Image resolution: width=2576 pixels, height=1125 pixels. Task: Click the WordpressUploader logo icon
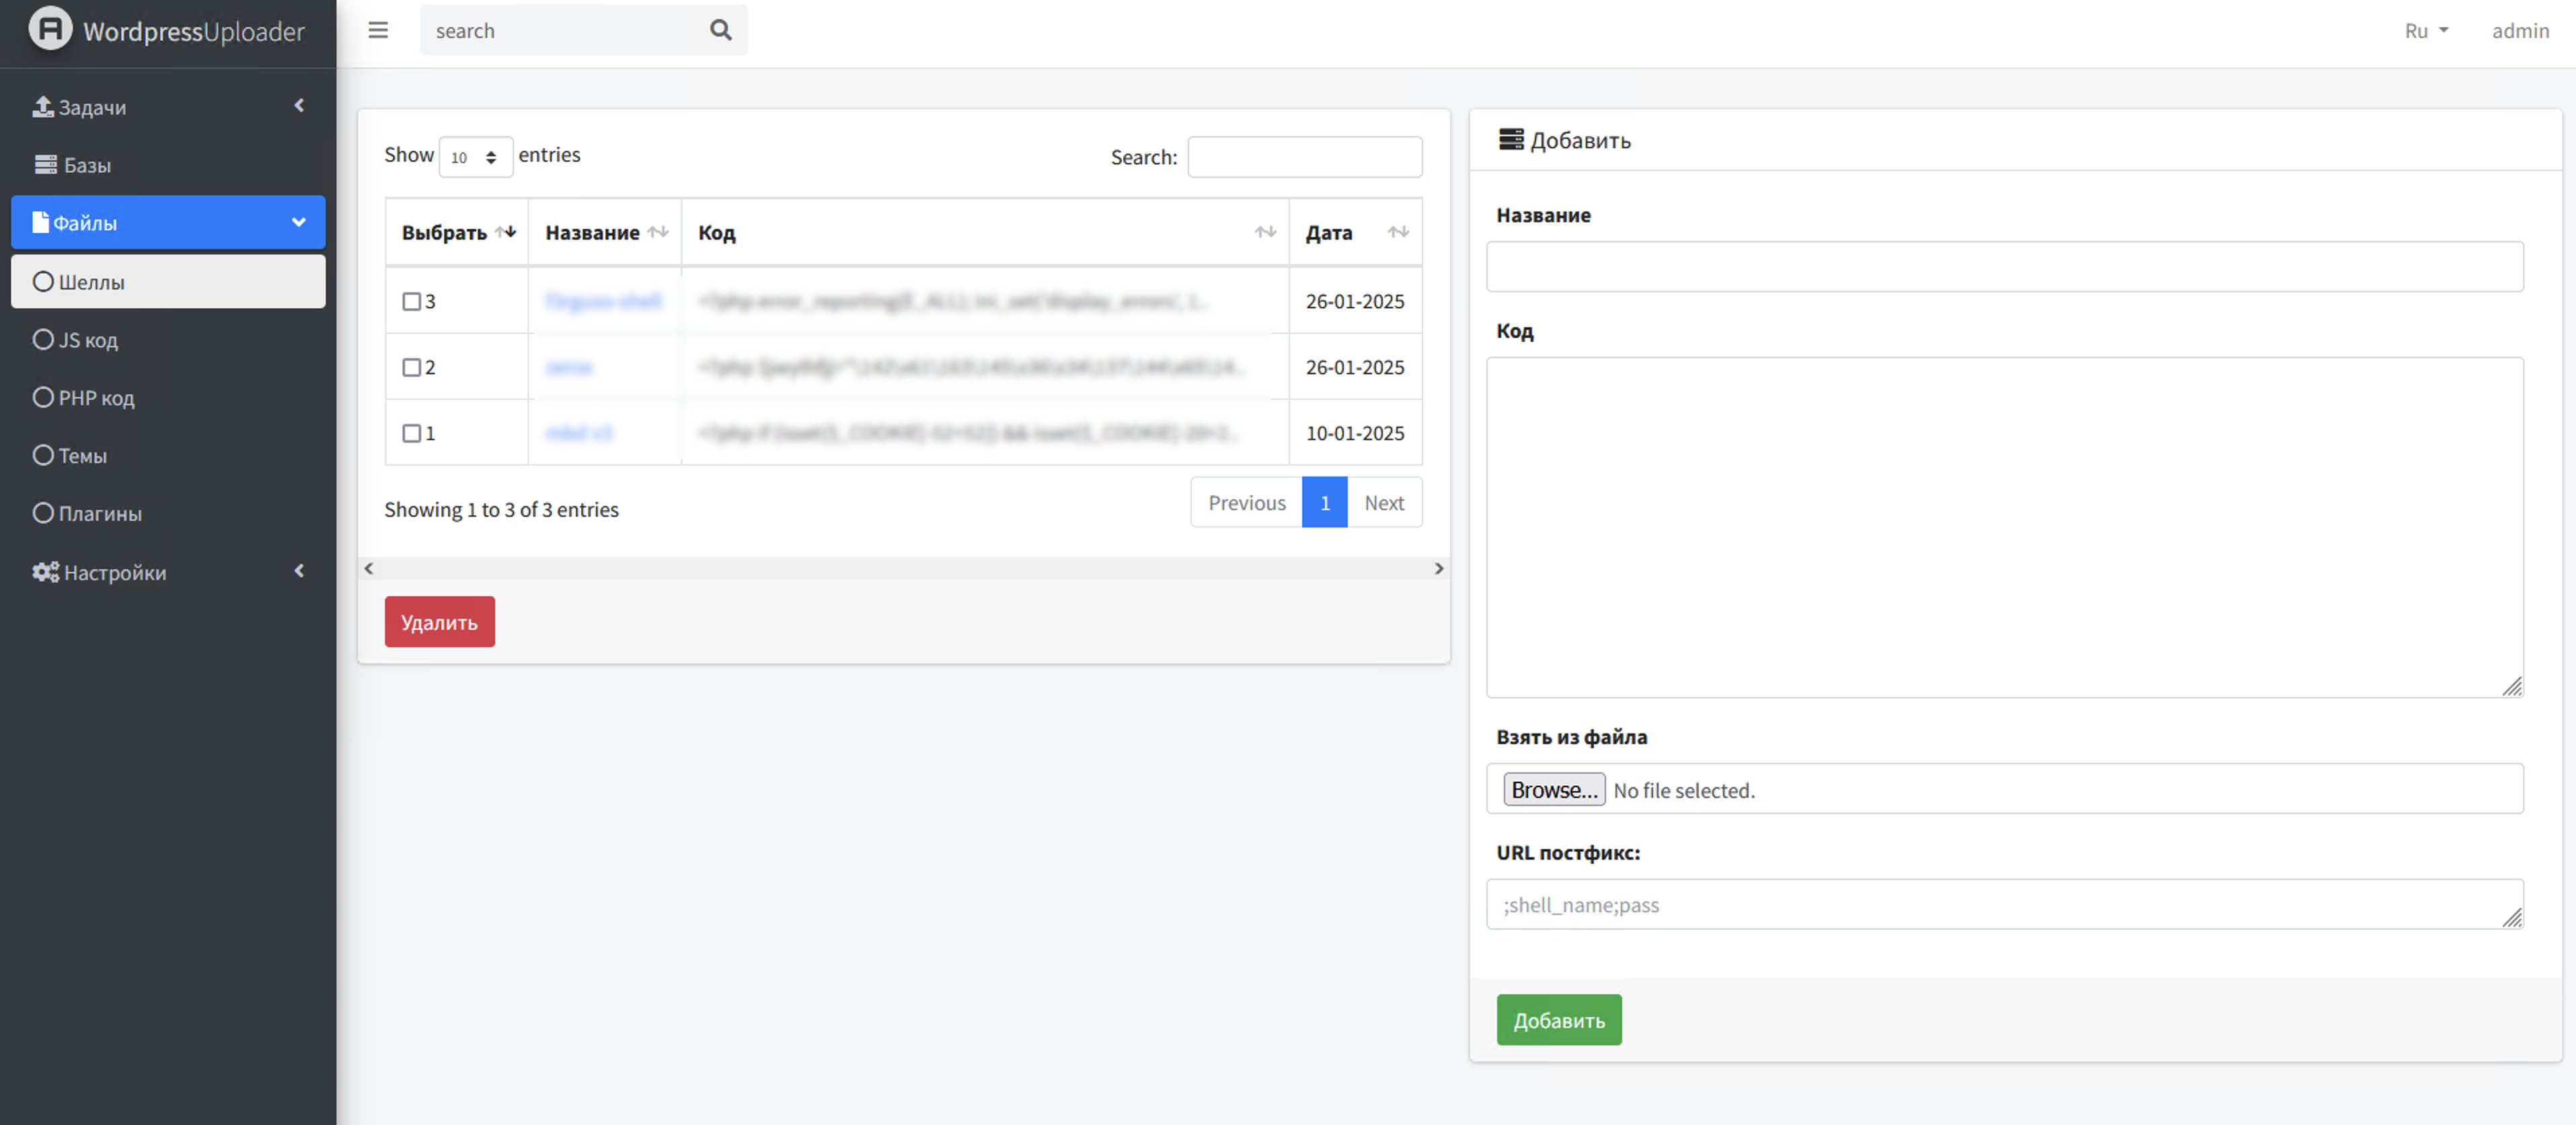(x=50, y=28)
